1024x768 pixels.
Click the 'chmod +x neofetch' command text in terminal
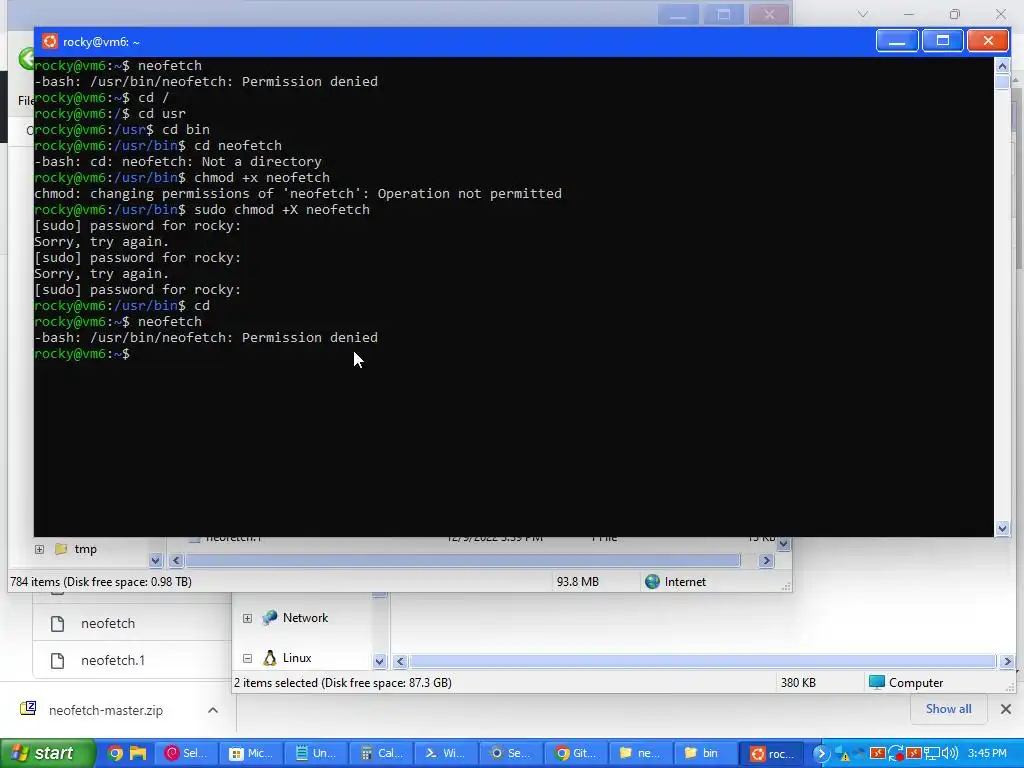[x=262, y=178]
